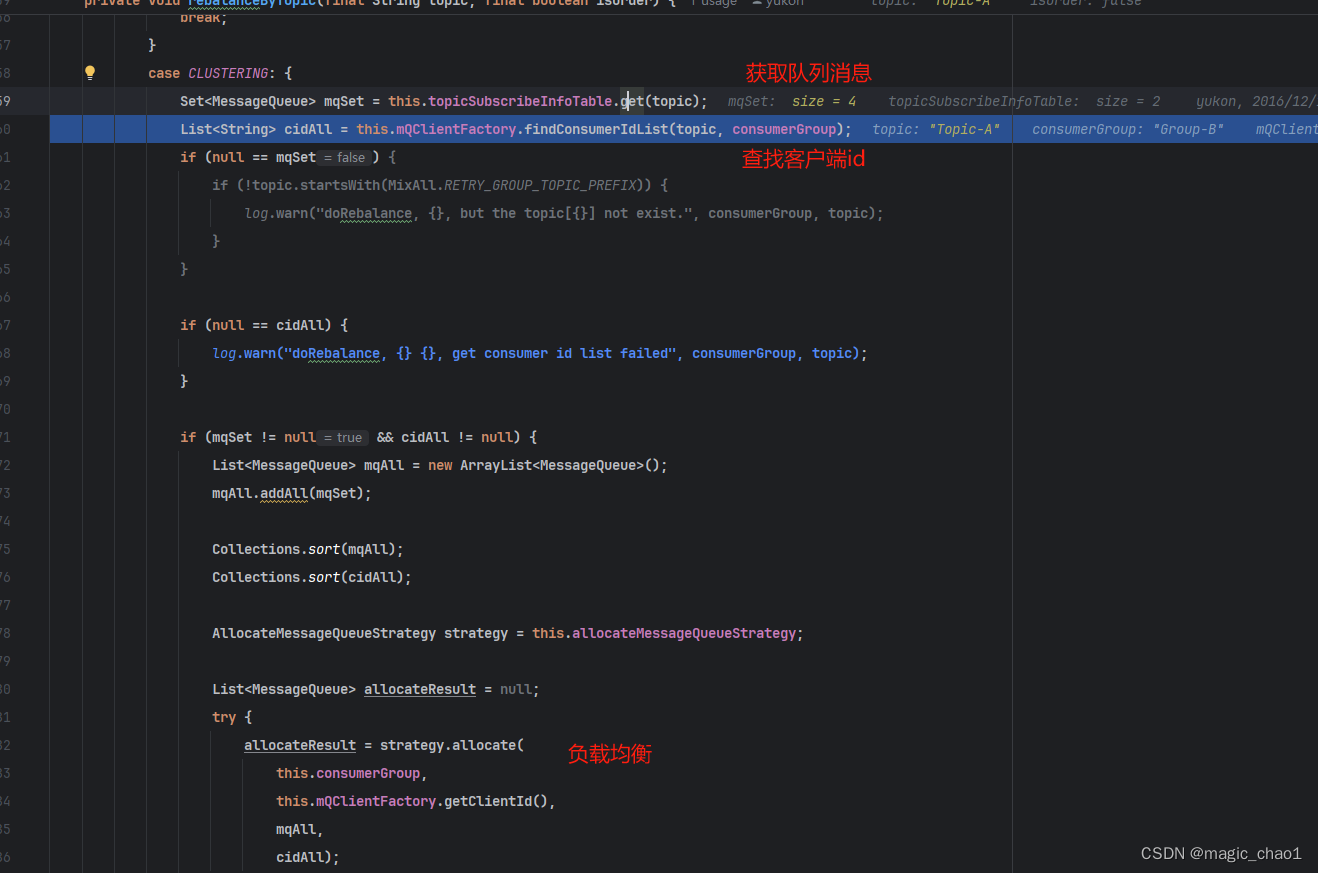Click the 'topic: "Topic-A"' debug value on highlighted line
The width and height of the screenshot is (1318, 873).
[x=936, y=129]
